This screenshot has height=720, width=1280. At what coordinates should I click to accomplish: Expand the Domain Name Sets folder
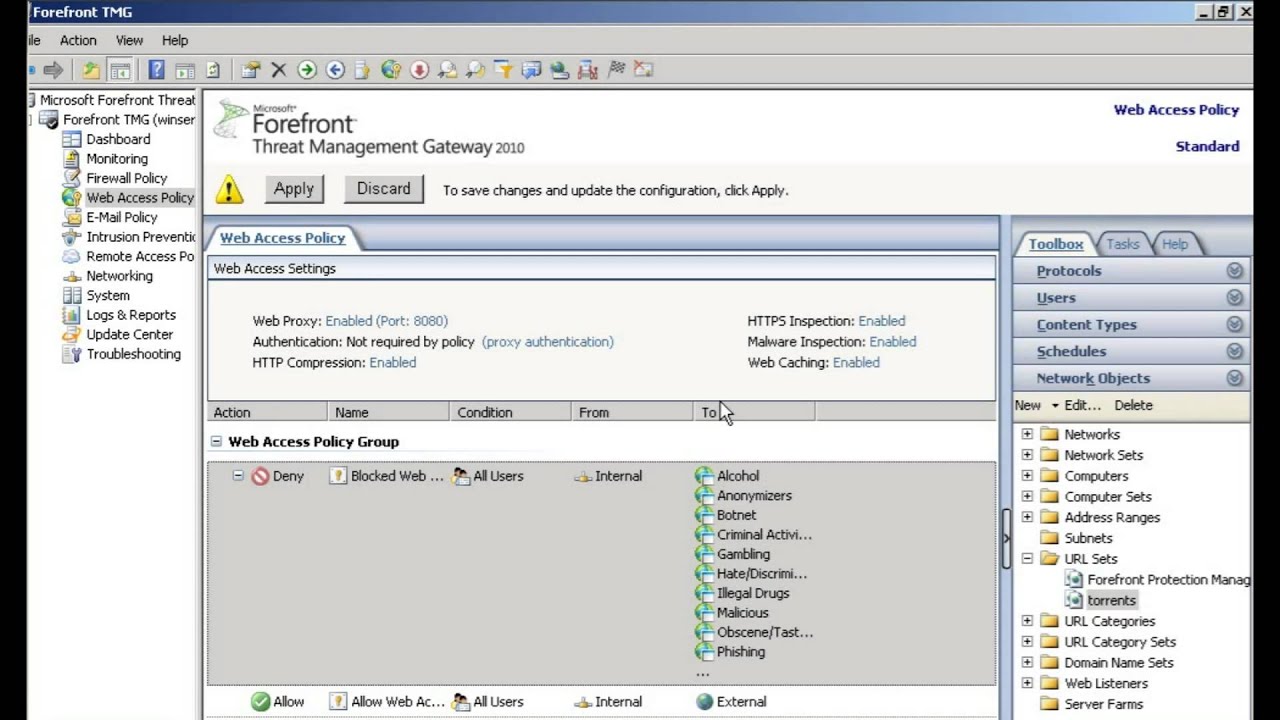pyautogui.click(x=1027, y=662)
